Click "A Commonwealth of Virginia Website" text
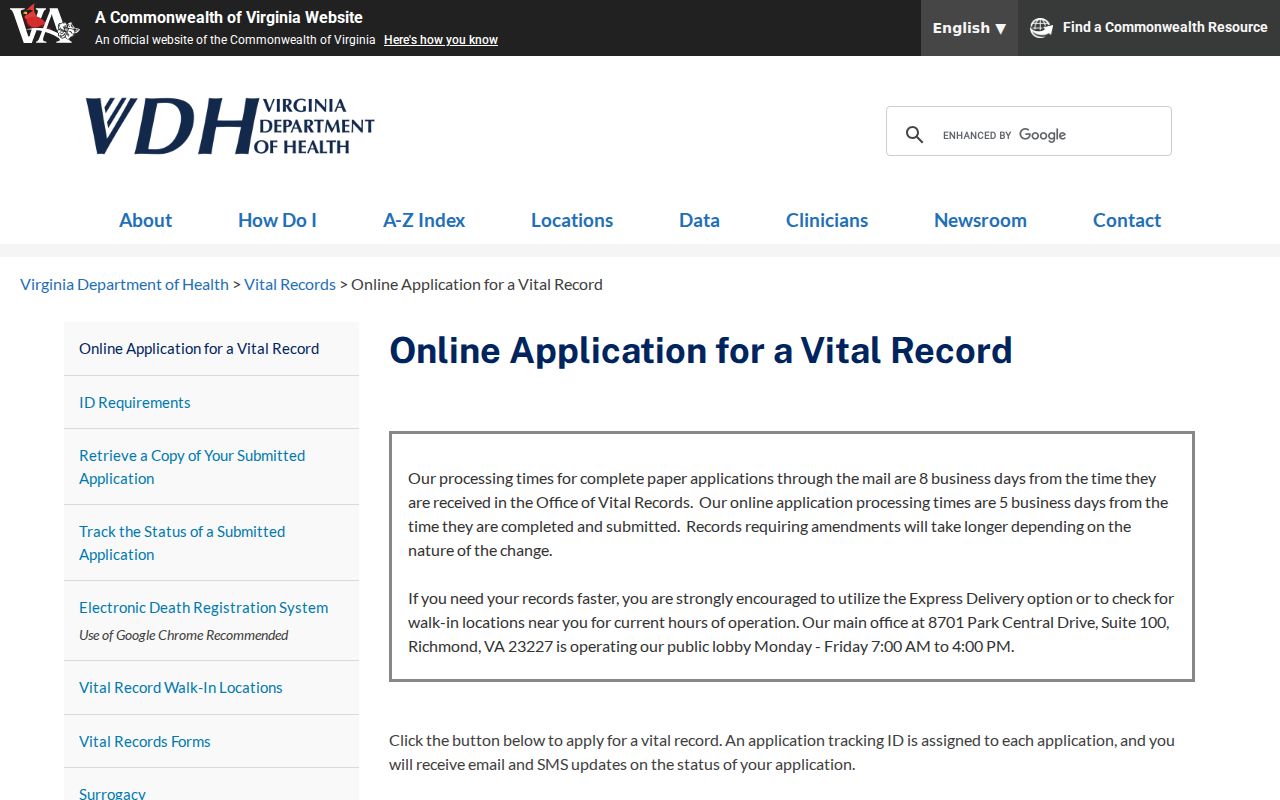Image resolution: width=1280 pixels, height=800 pixels. pos(229,17)
